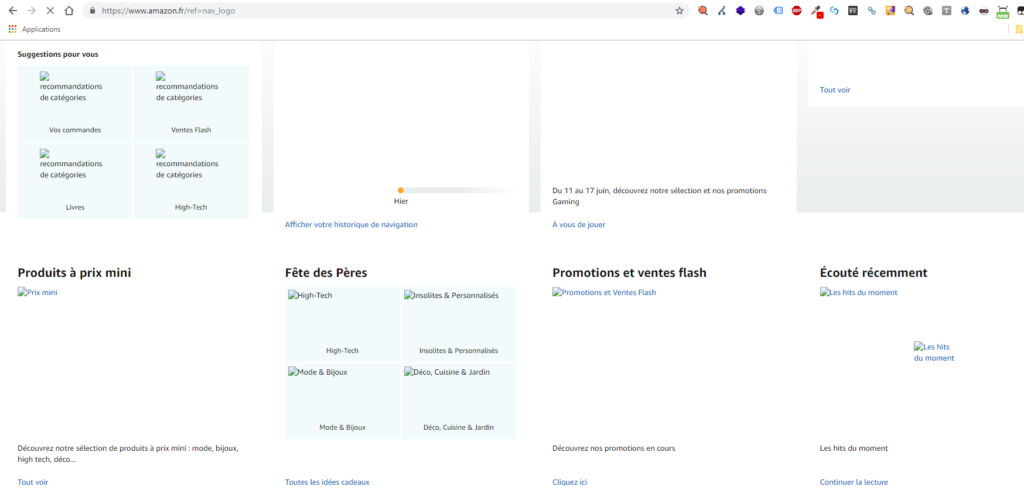Open the Applications grid shortcut
1024x497 pixels.
pyautogui.click(x=34, y=29)
